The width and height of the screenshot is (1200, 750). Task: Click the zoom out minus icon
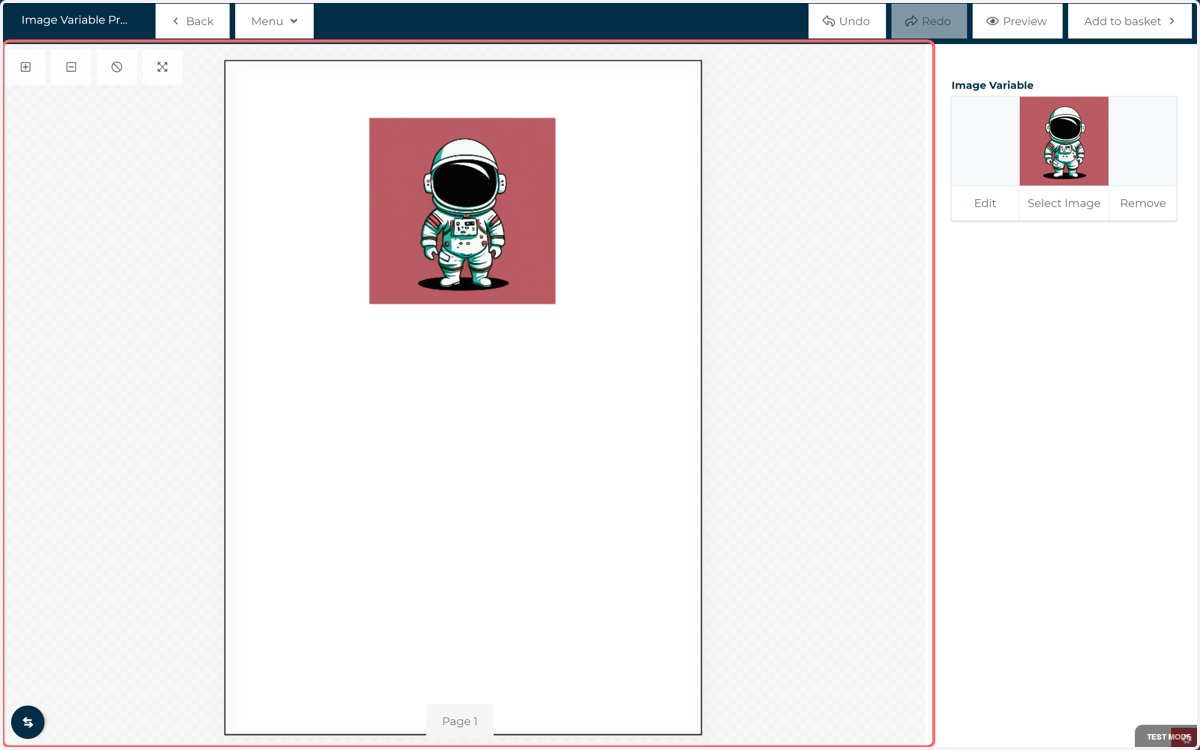point(71,67)
